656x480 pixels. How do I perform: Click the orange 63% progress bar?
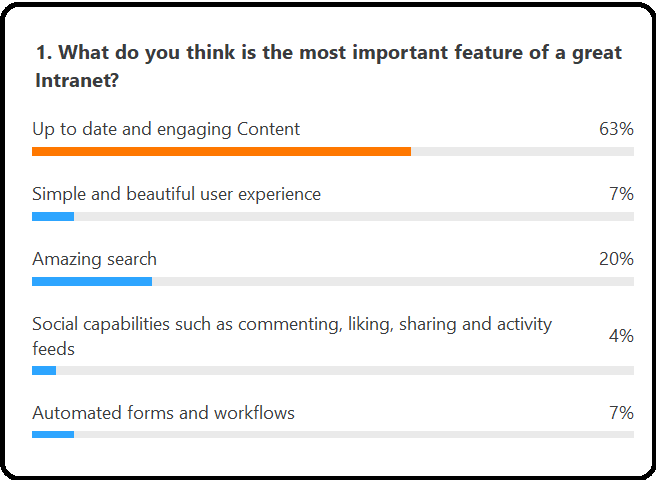pyautogui.click(x=221, y=151)
